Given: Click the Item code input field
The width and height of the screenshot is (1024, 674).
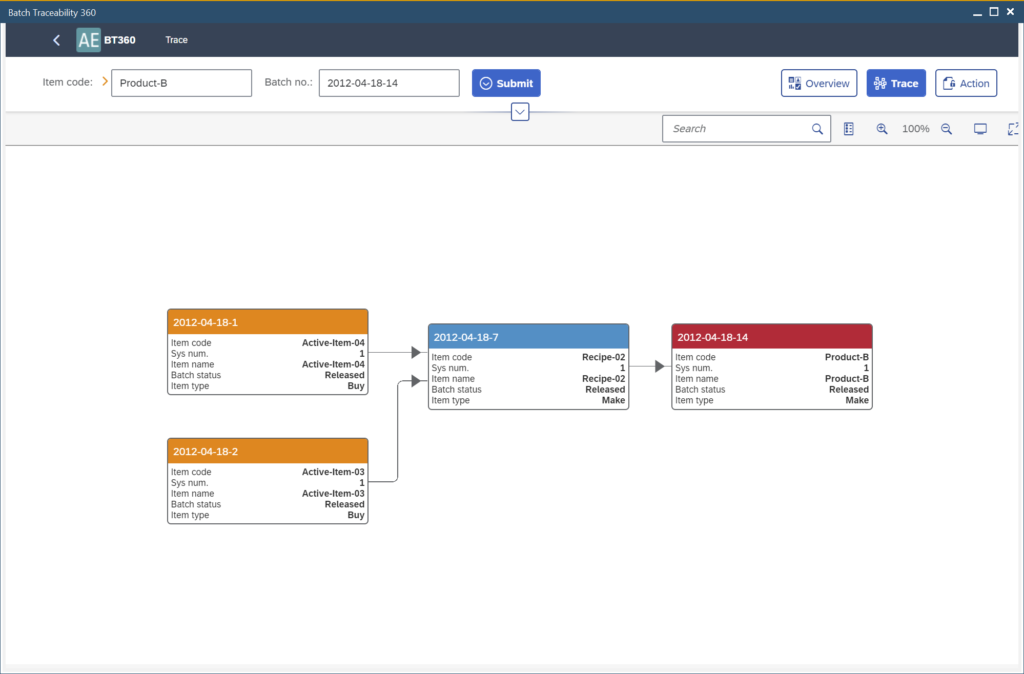Looking at the screenshot, I should [181, 83].
